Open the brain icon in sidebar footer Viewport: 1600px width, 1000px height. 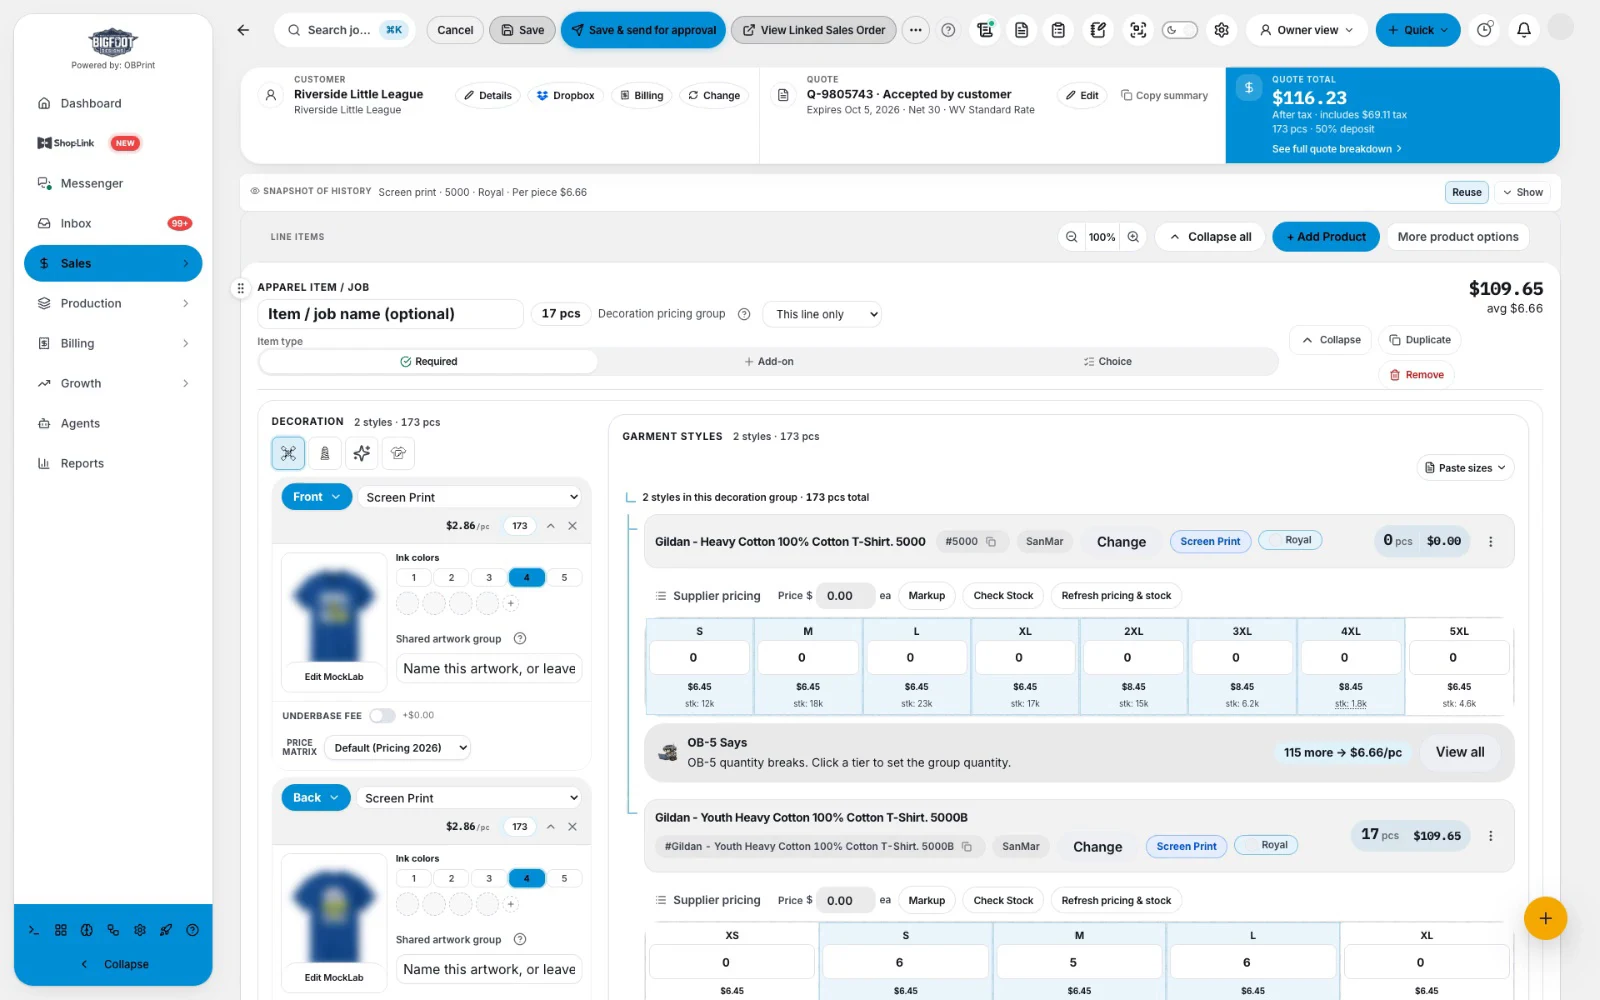click(x=87, y=930)
